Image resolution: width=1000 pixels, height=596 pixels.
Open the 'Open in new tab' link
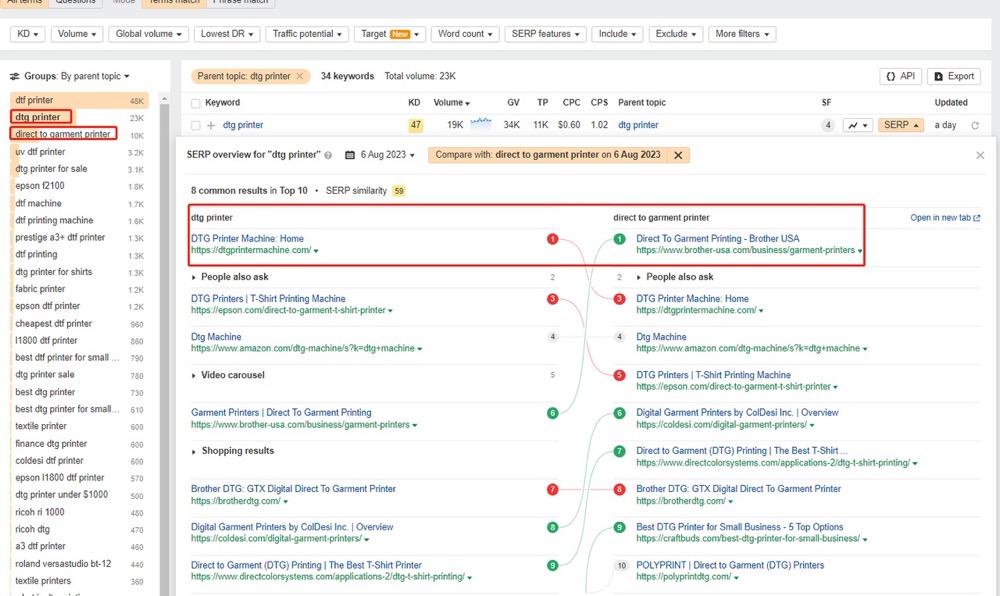click(945, 217)
